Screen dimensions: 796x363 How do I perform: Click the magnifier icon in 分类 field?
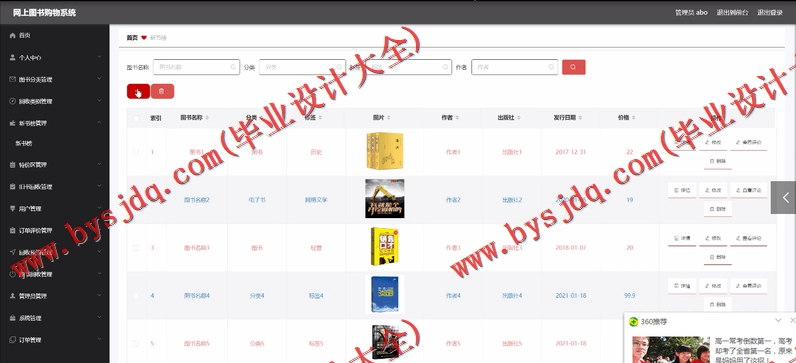pyautogui.click(x=339, y=67)
